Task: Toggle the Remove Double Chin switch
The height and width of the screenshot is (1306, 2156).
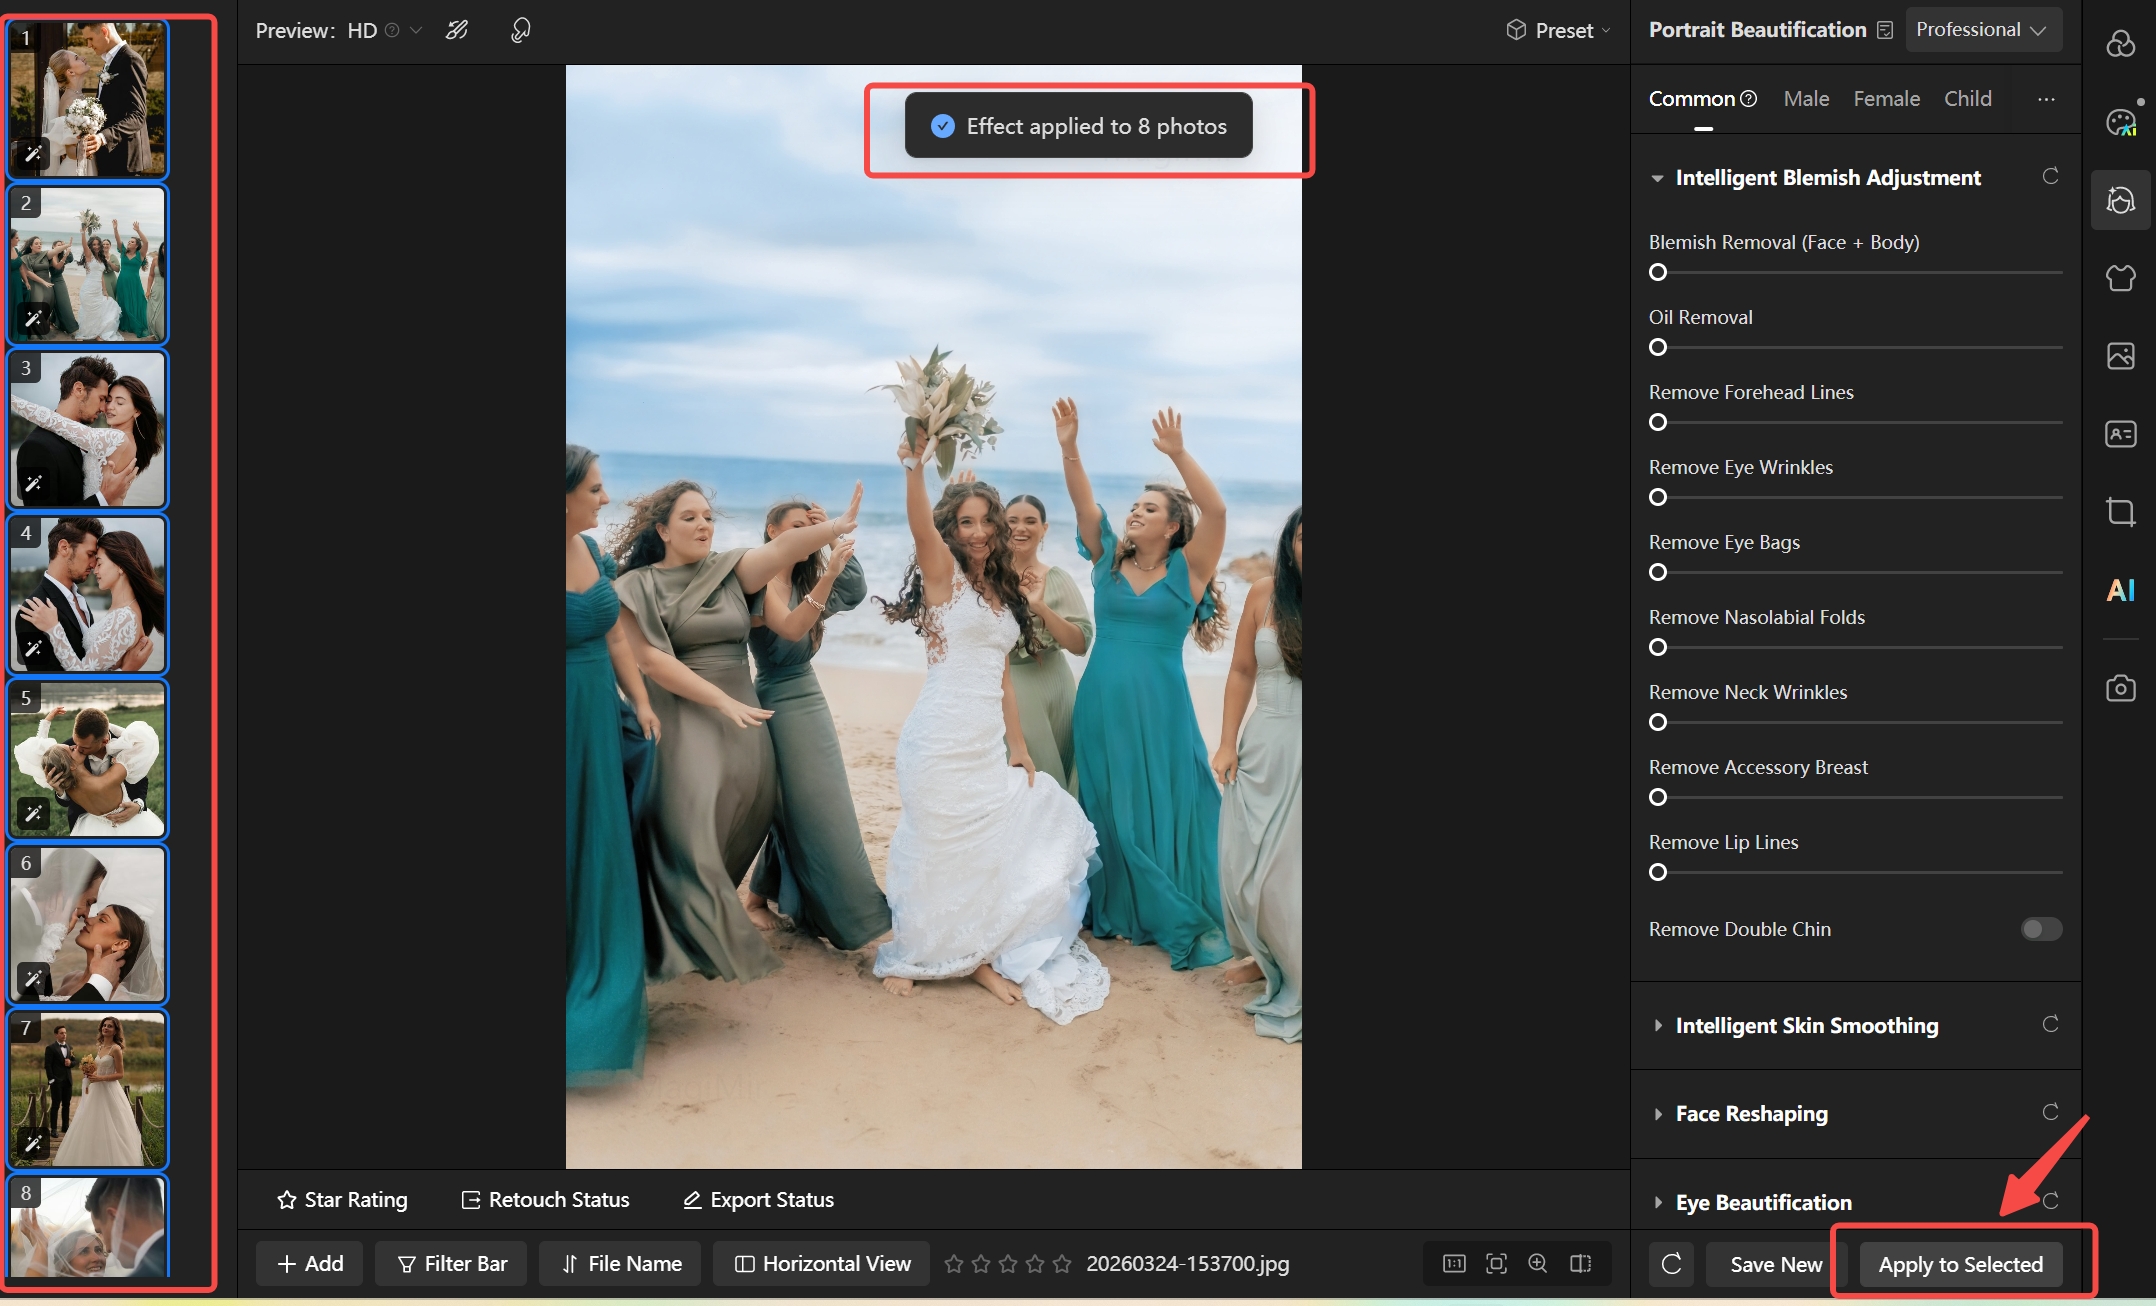Action: [x=2040, y=929]
